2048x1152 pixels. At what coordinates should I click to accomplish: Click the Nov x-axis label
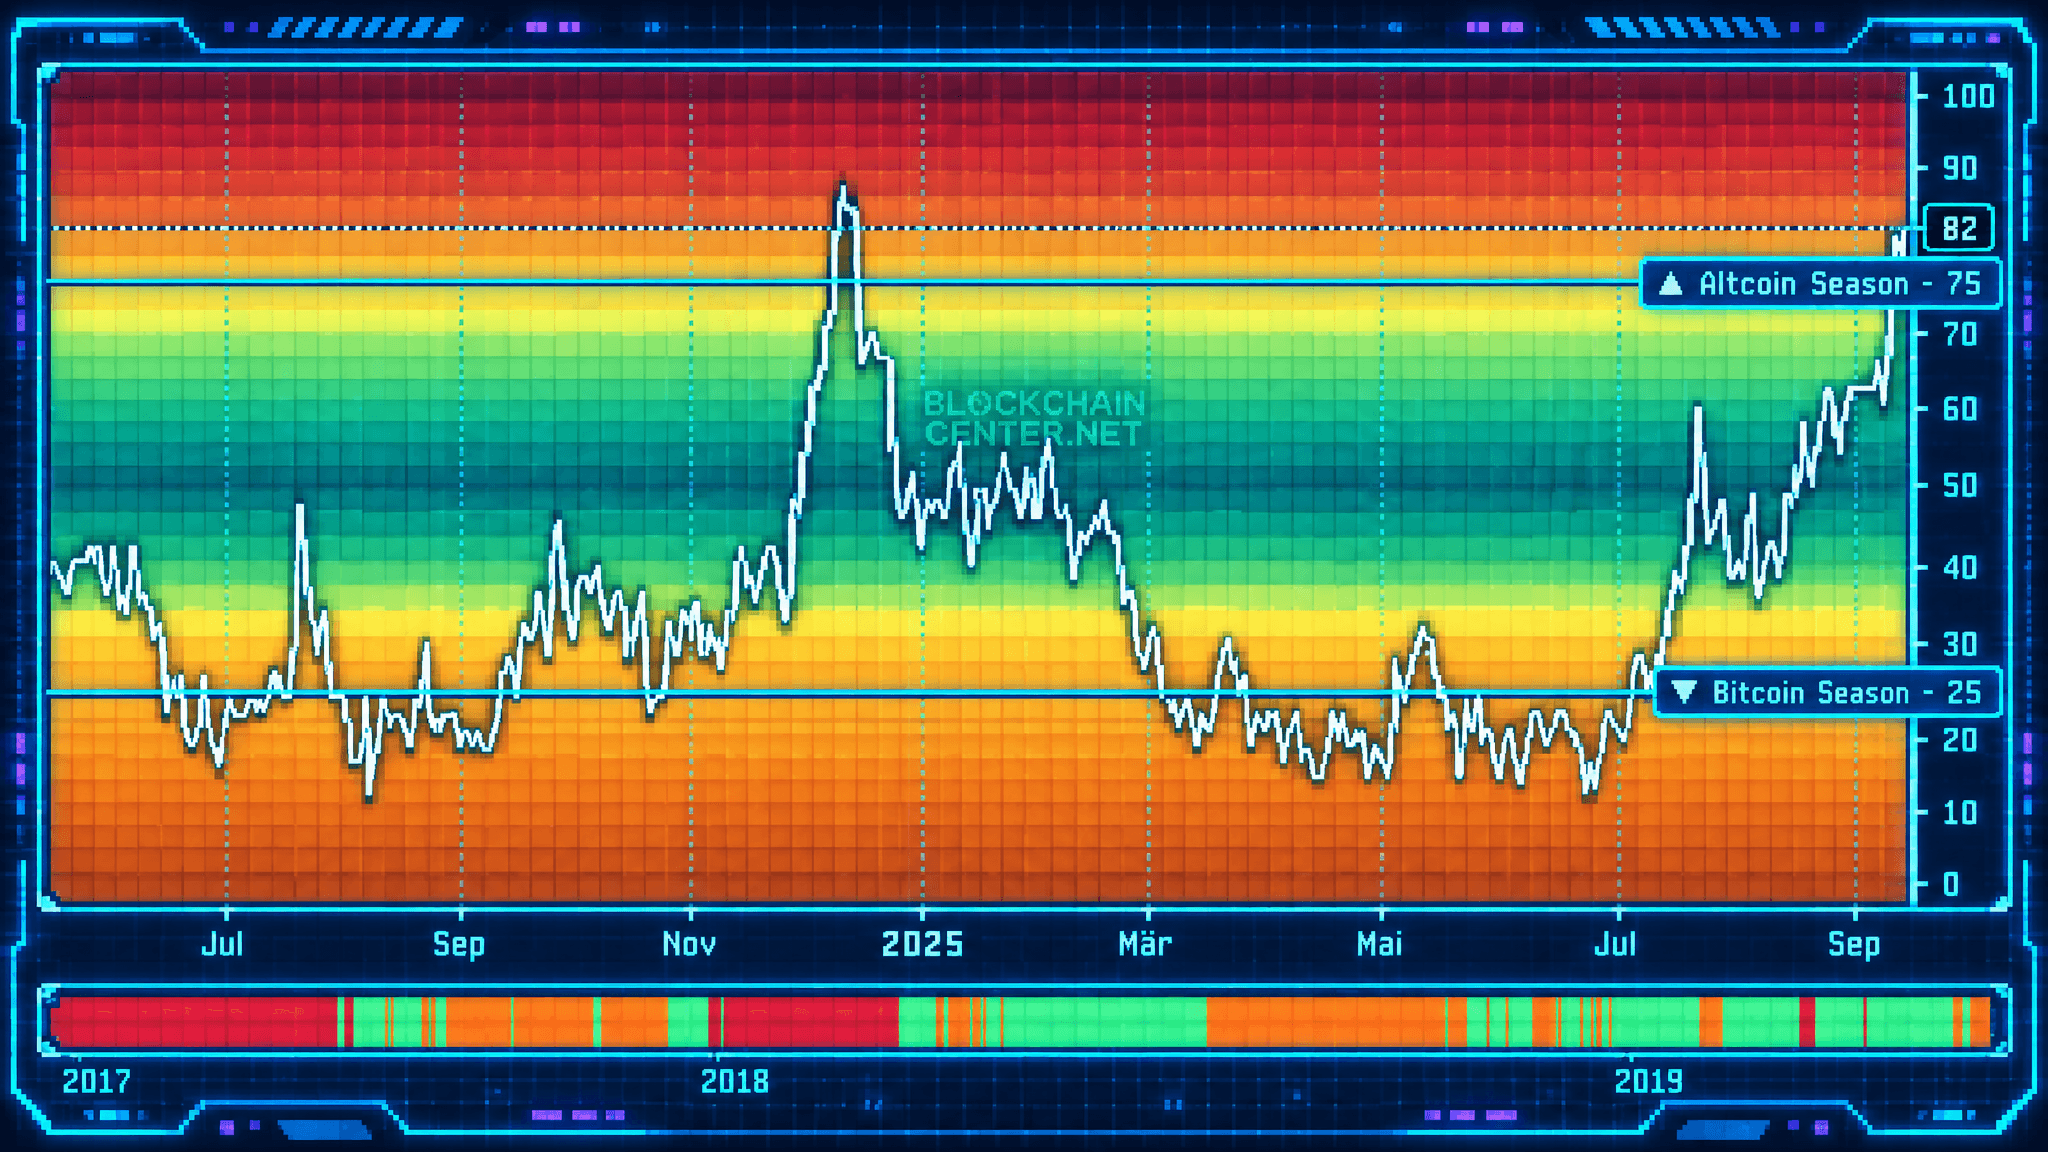pos(689,944)
